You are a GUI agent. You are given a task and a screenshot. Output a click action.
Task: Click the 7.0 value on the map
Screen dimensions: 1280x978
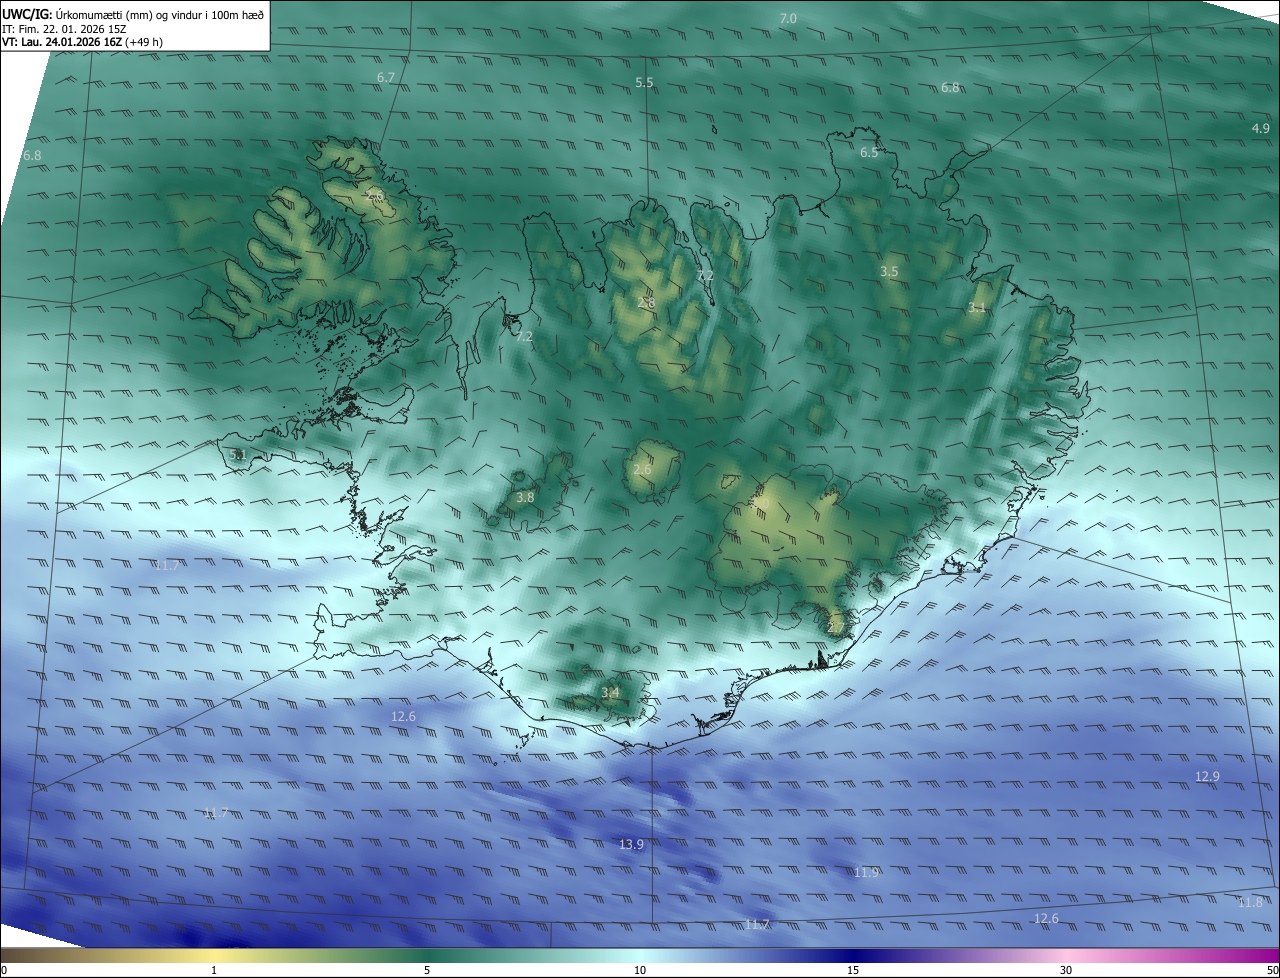[788, 19]
